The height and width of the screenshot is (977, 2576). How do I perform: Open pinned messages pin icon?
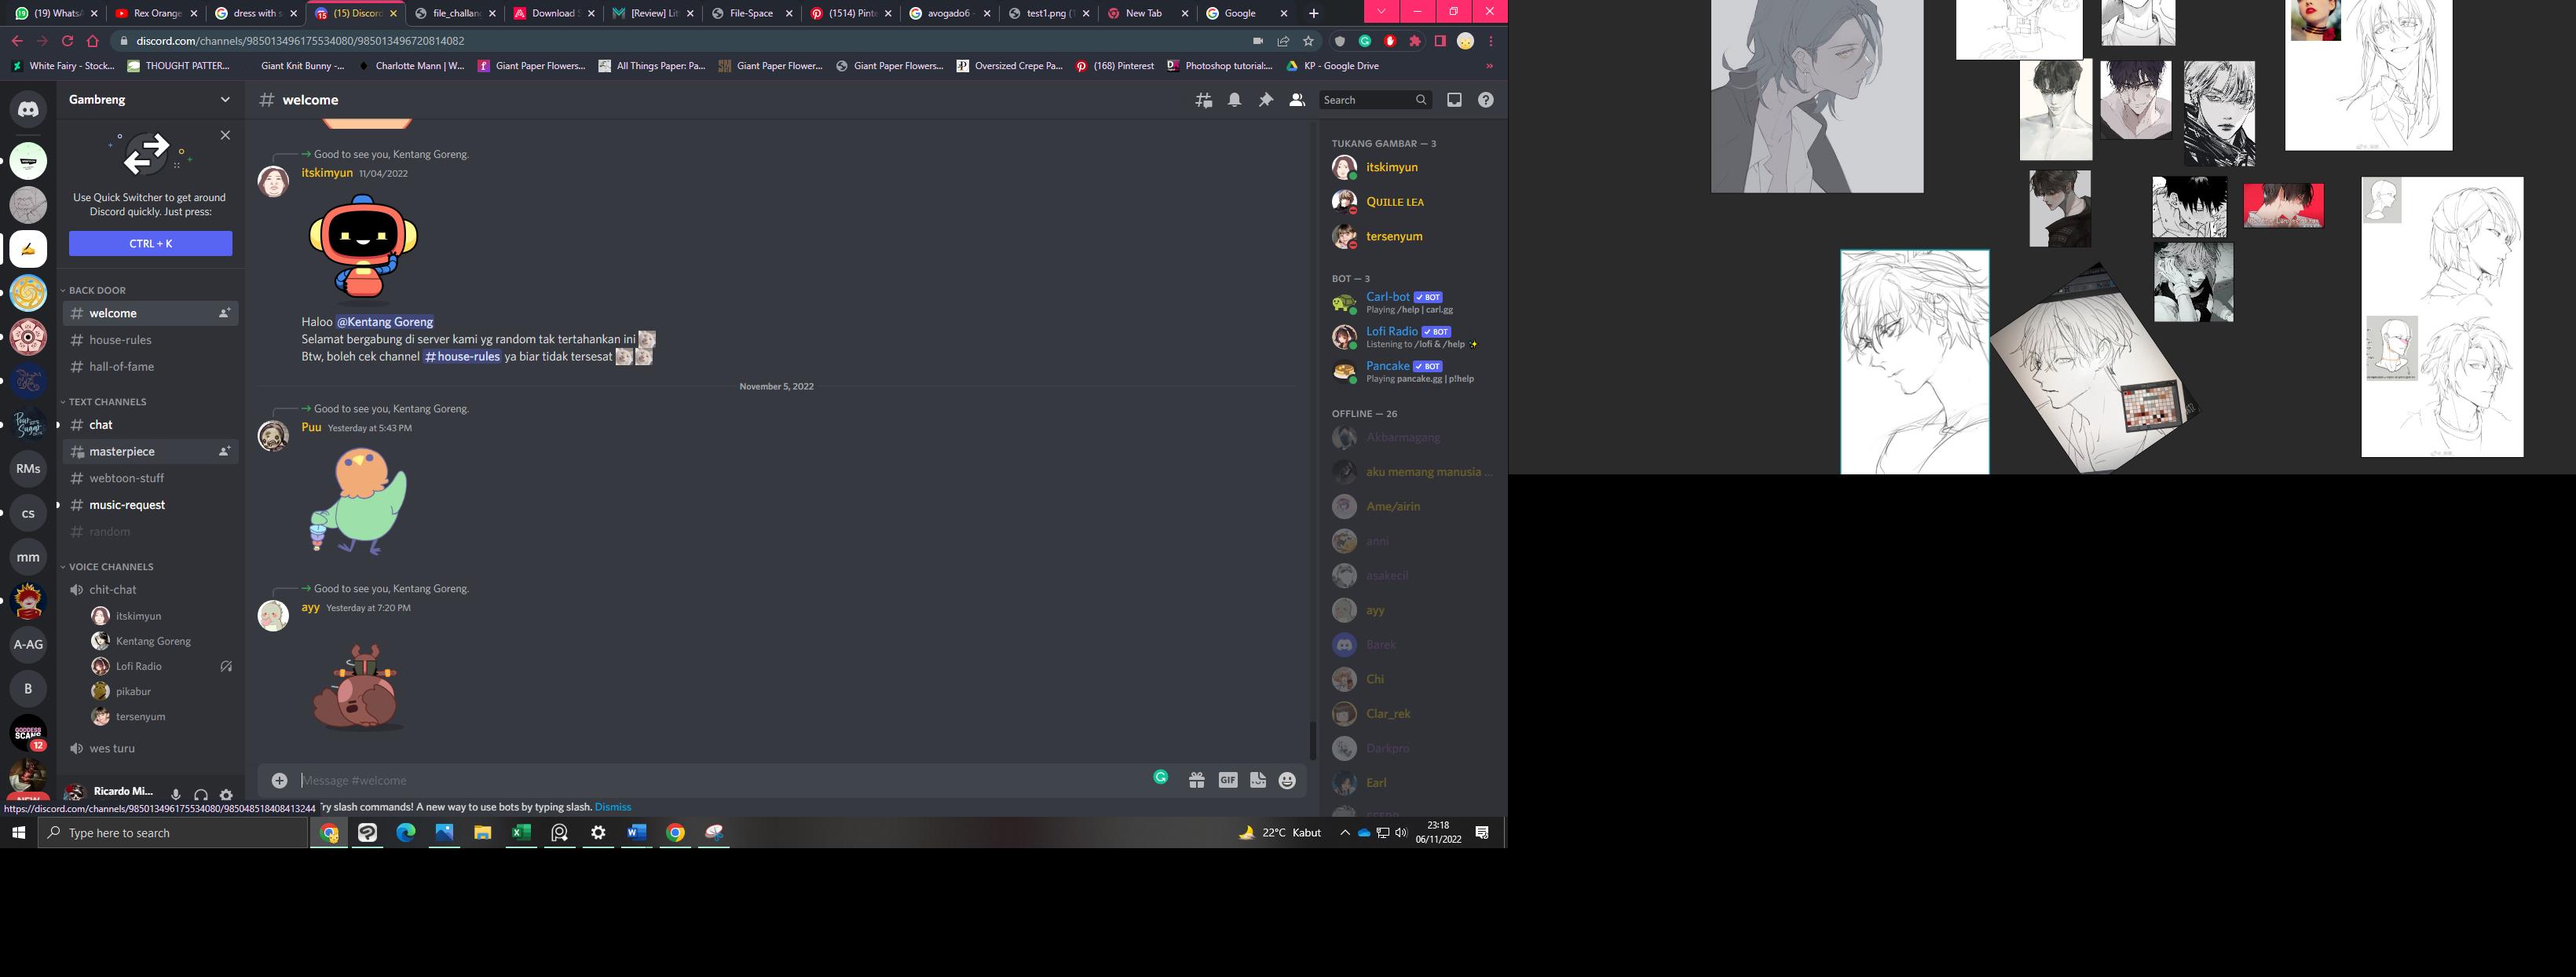point(1266,100)
